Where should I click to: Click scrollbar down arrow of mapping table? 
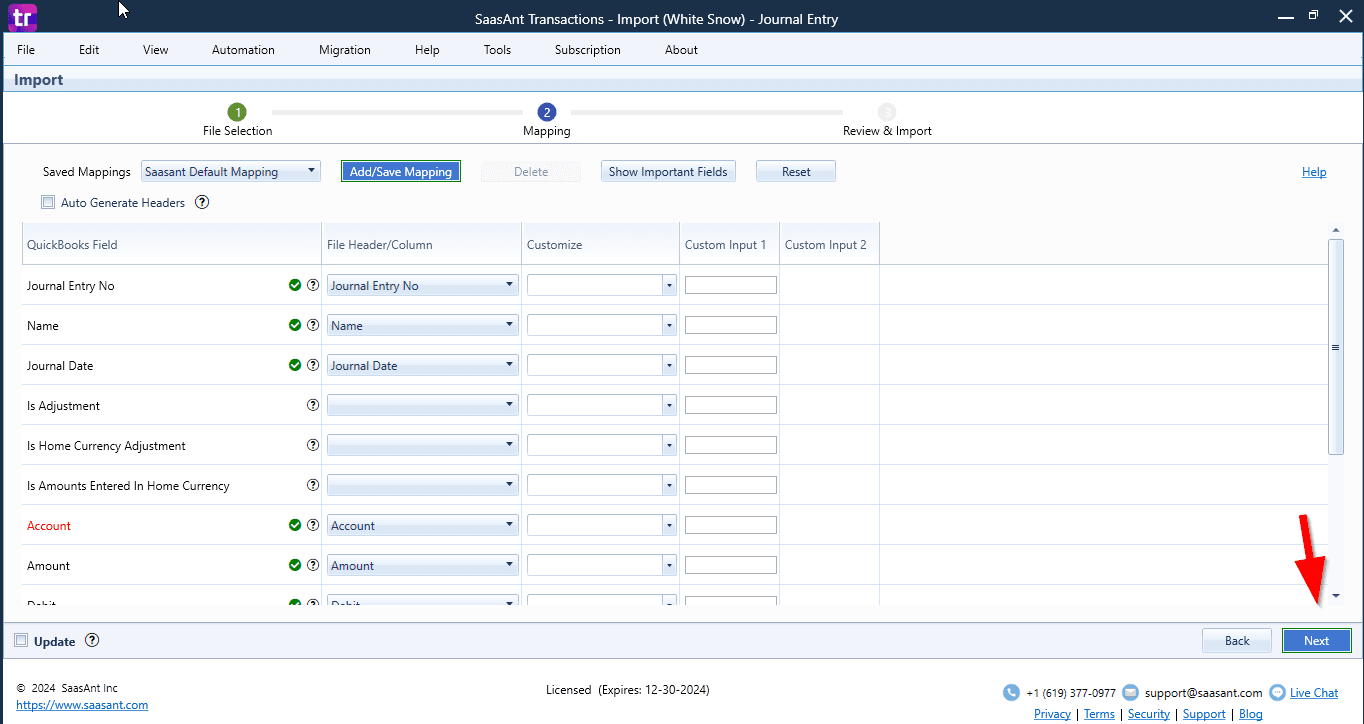1335,596
